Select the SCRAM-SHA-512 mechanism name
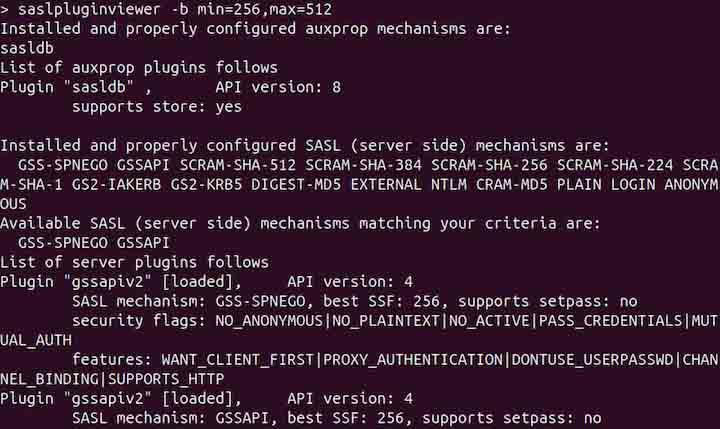 pos(242,164)
